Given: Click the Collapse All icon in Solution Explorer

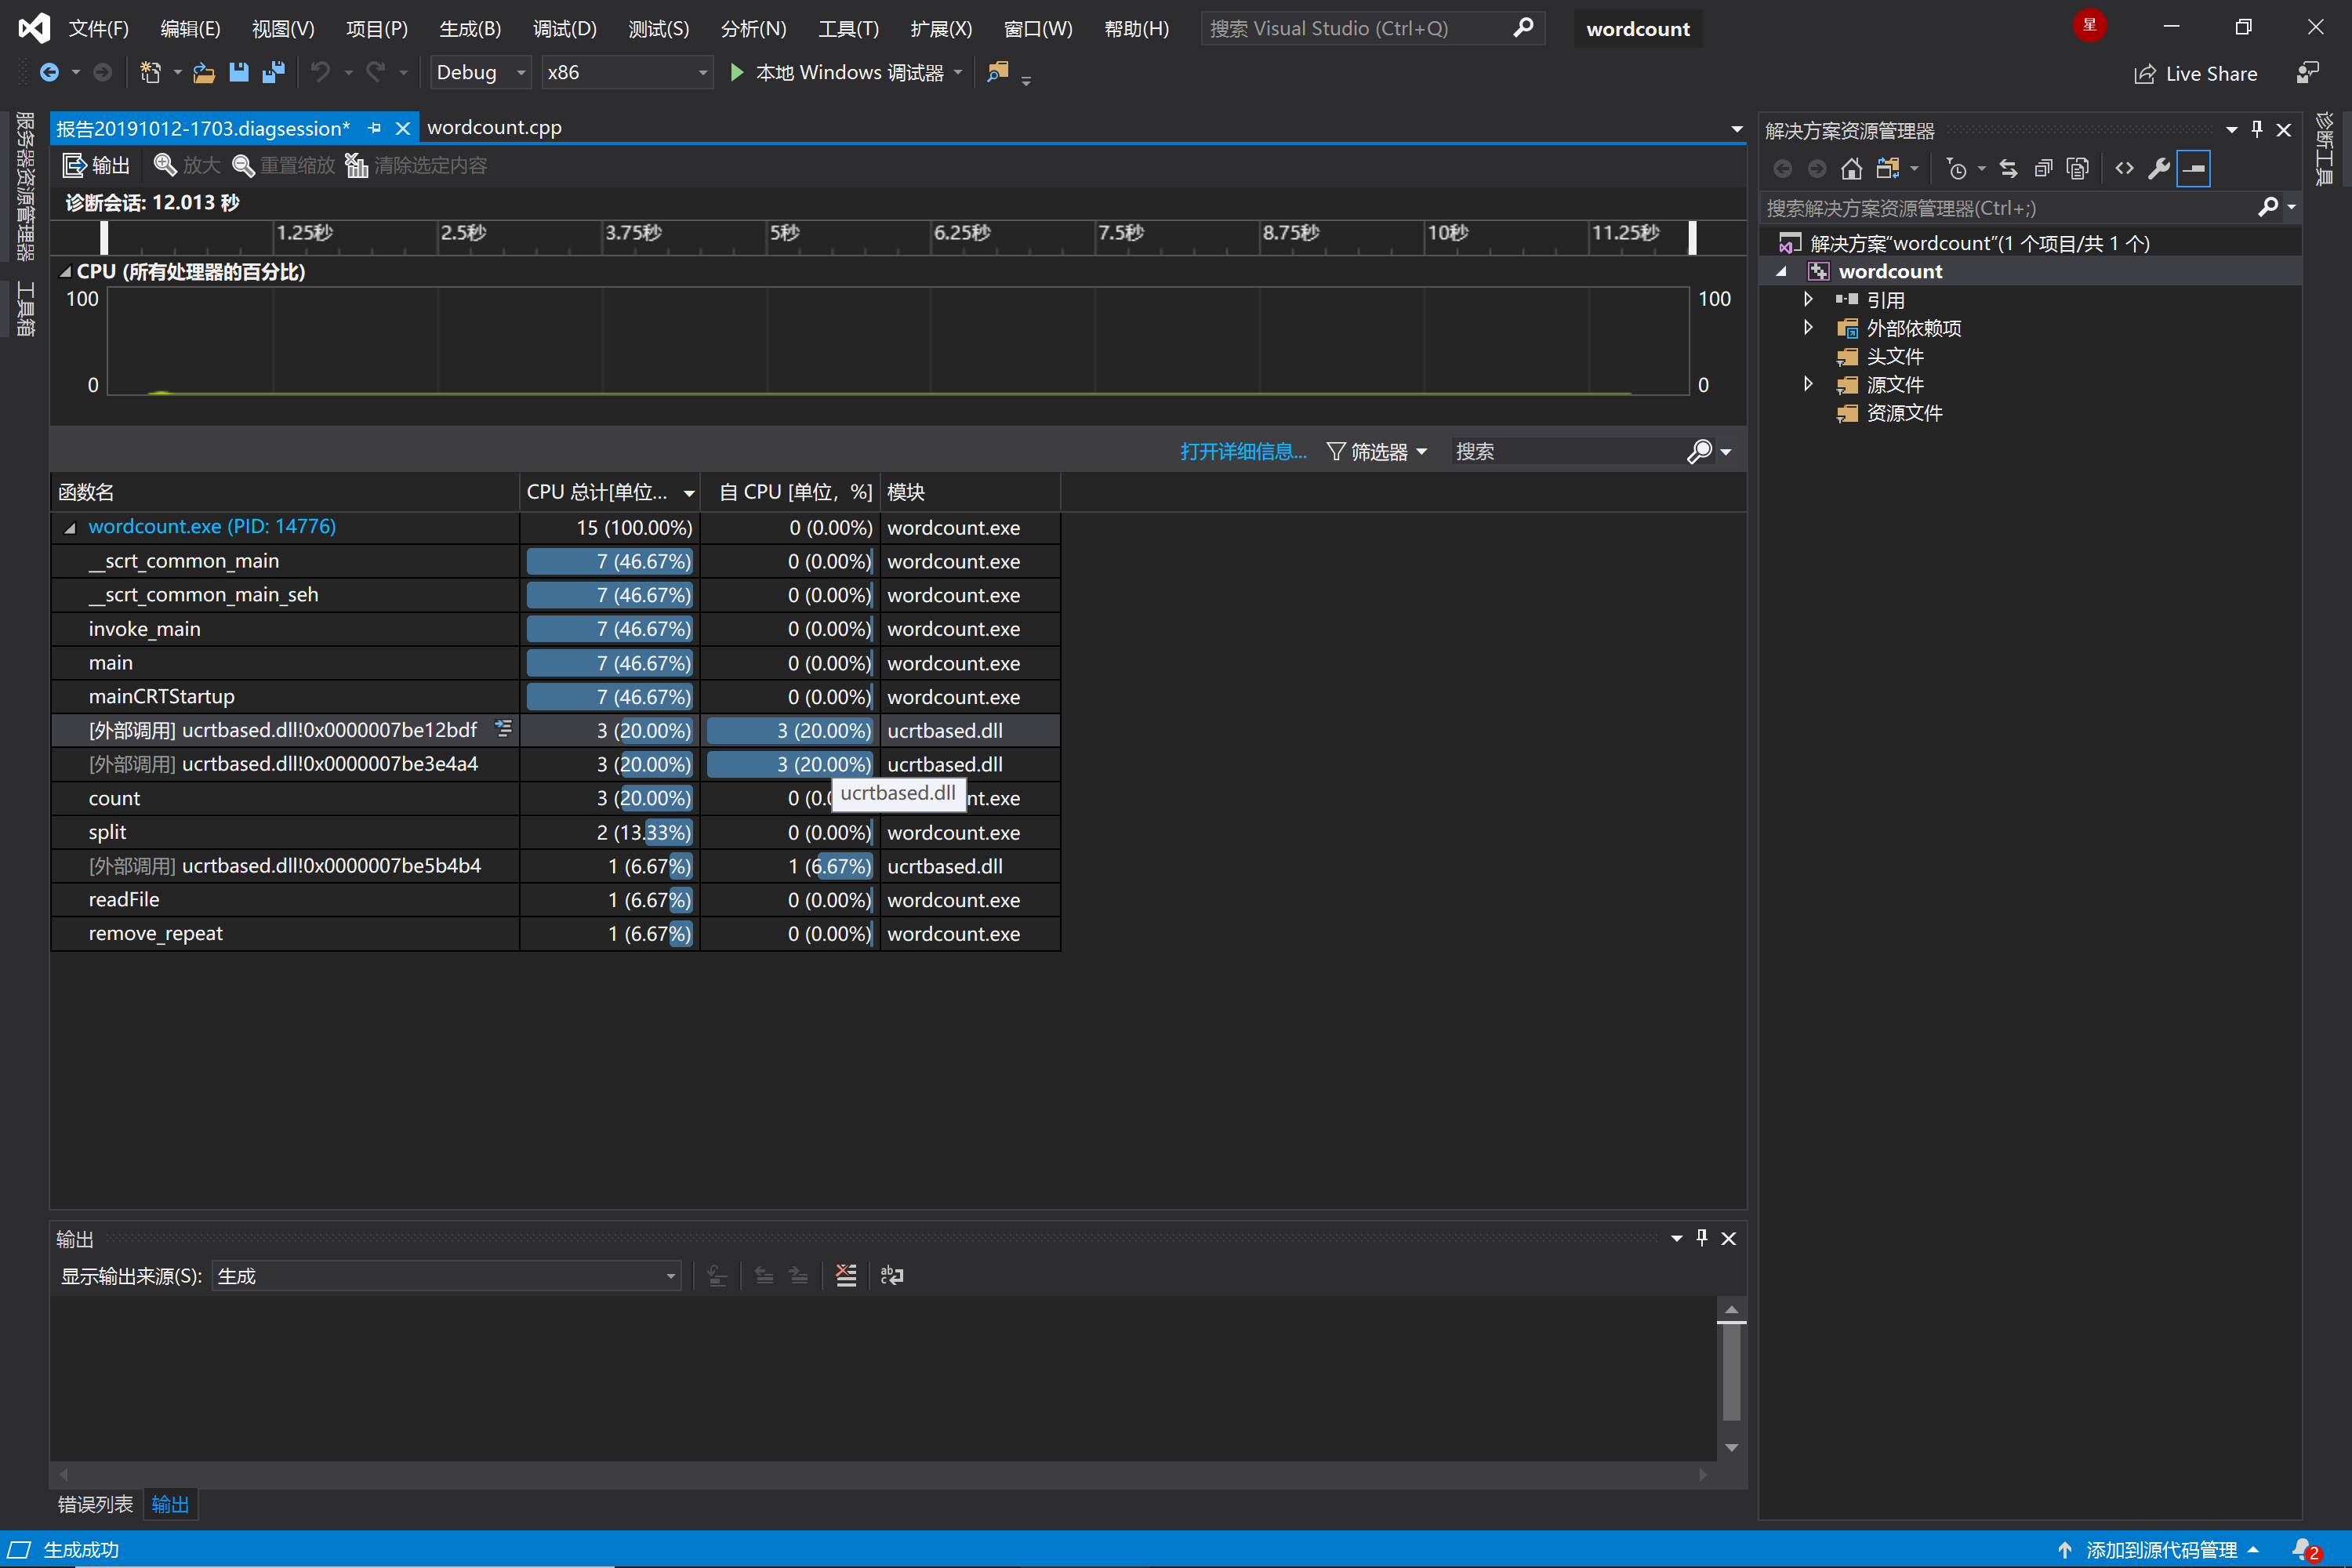Looking at the screenshot, I should [x=2043, y=168].
